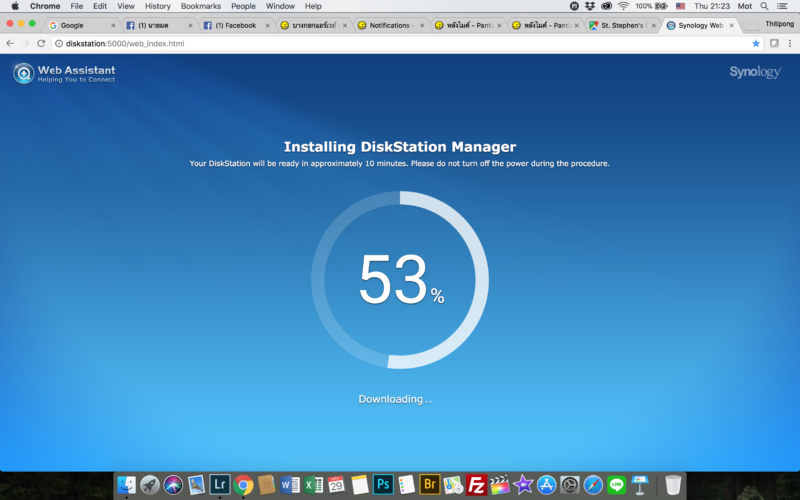Open Reminders from the dock
800x500 pixels.
tap(407, 485)
